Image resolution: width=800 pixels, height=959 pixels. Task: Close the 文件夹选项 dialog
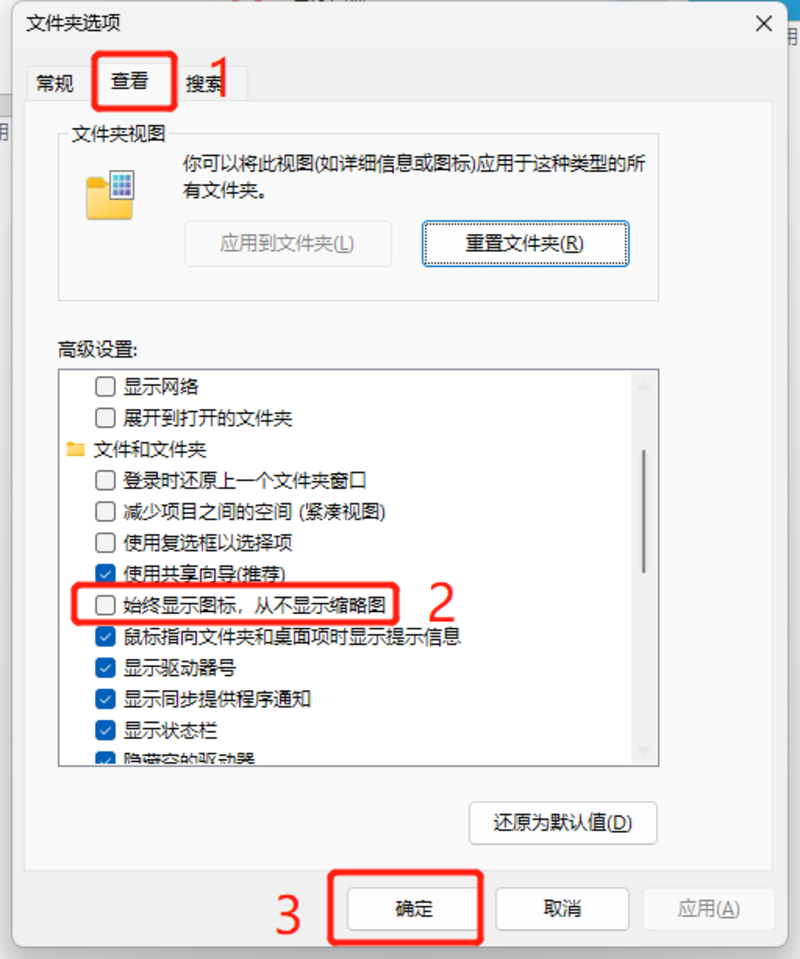click(x=763, y=24)
